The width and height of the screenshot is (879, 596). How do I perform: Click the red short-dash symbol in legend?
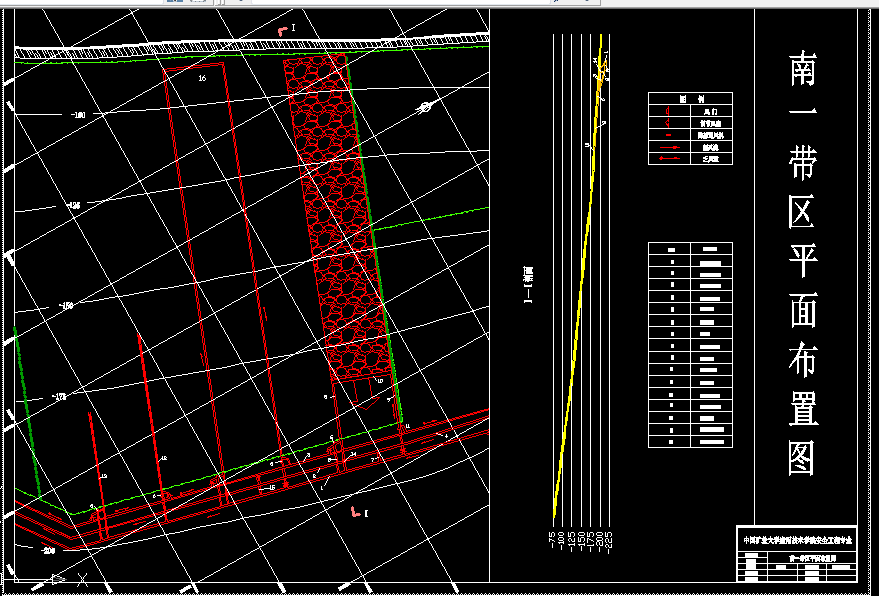tap(668, 135)
